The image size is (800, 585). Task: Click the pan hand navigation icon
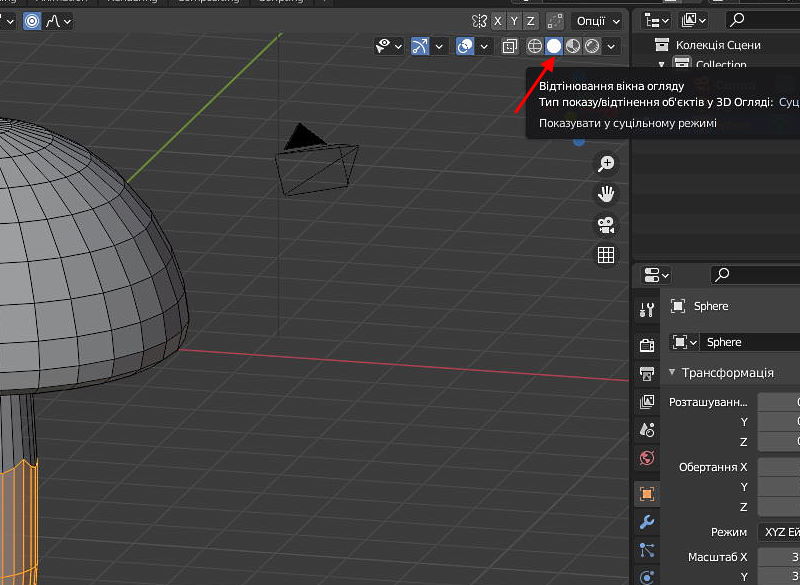point(606,194)
